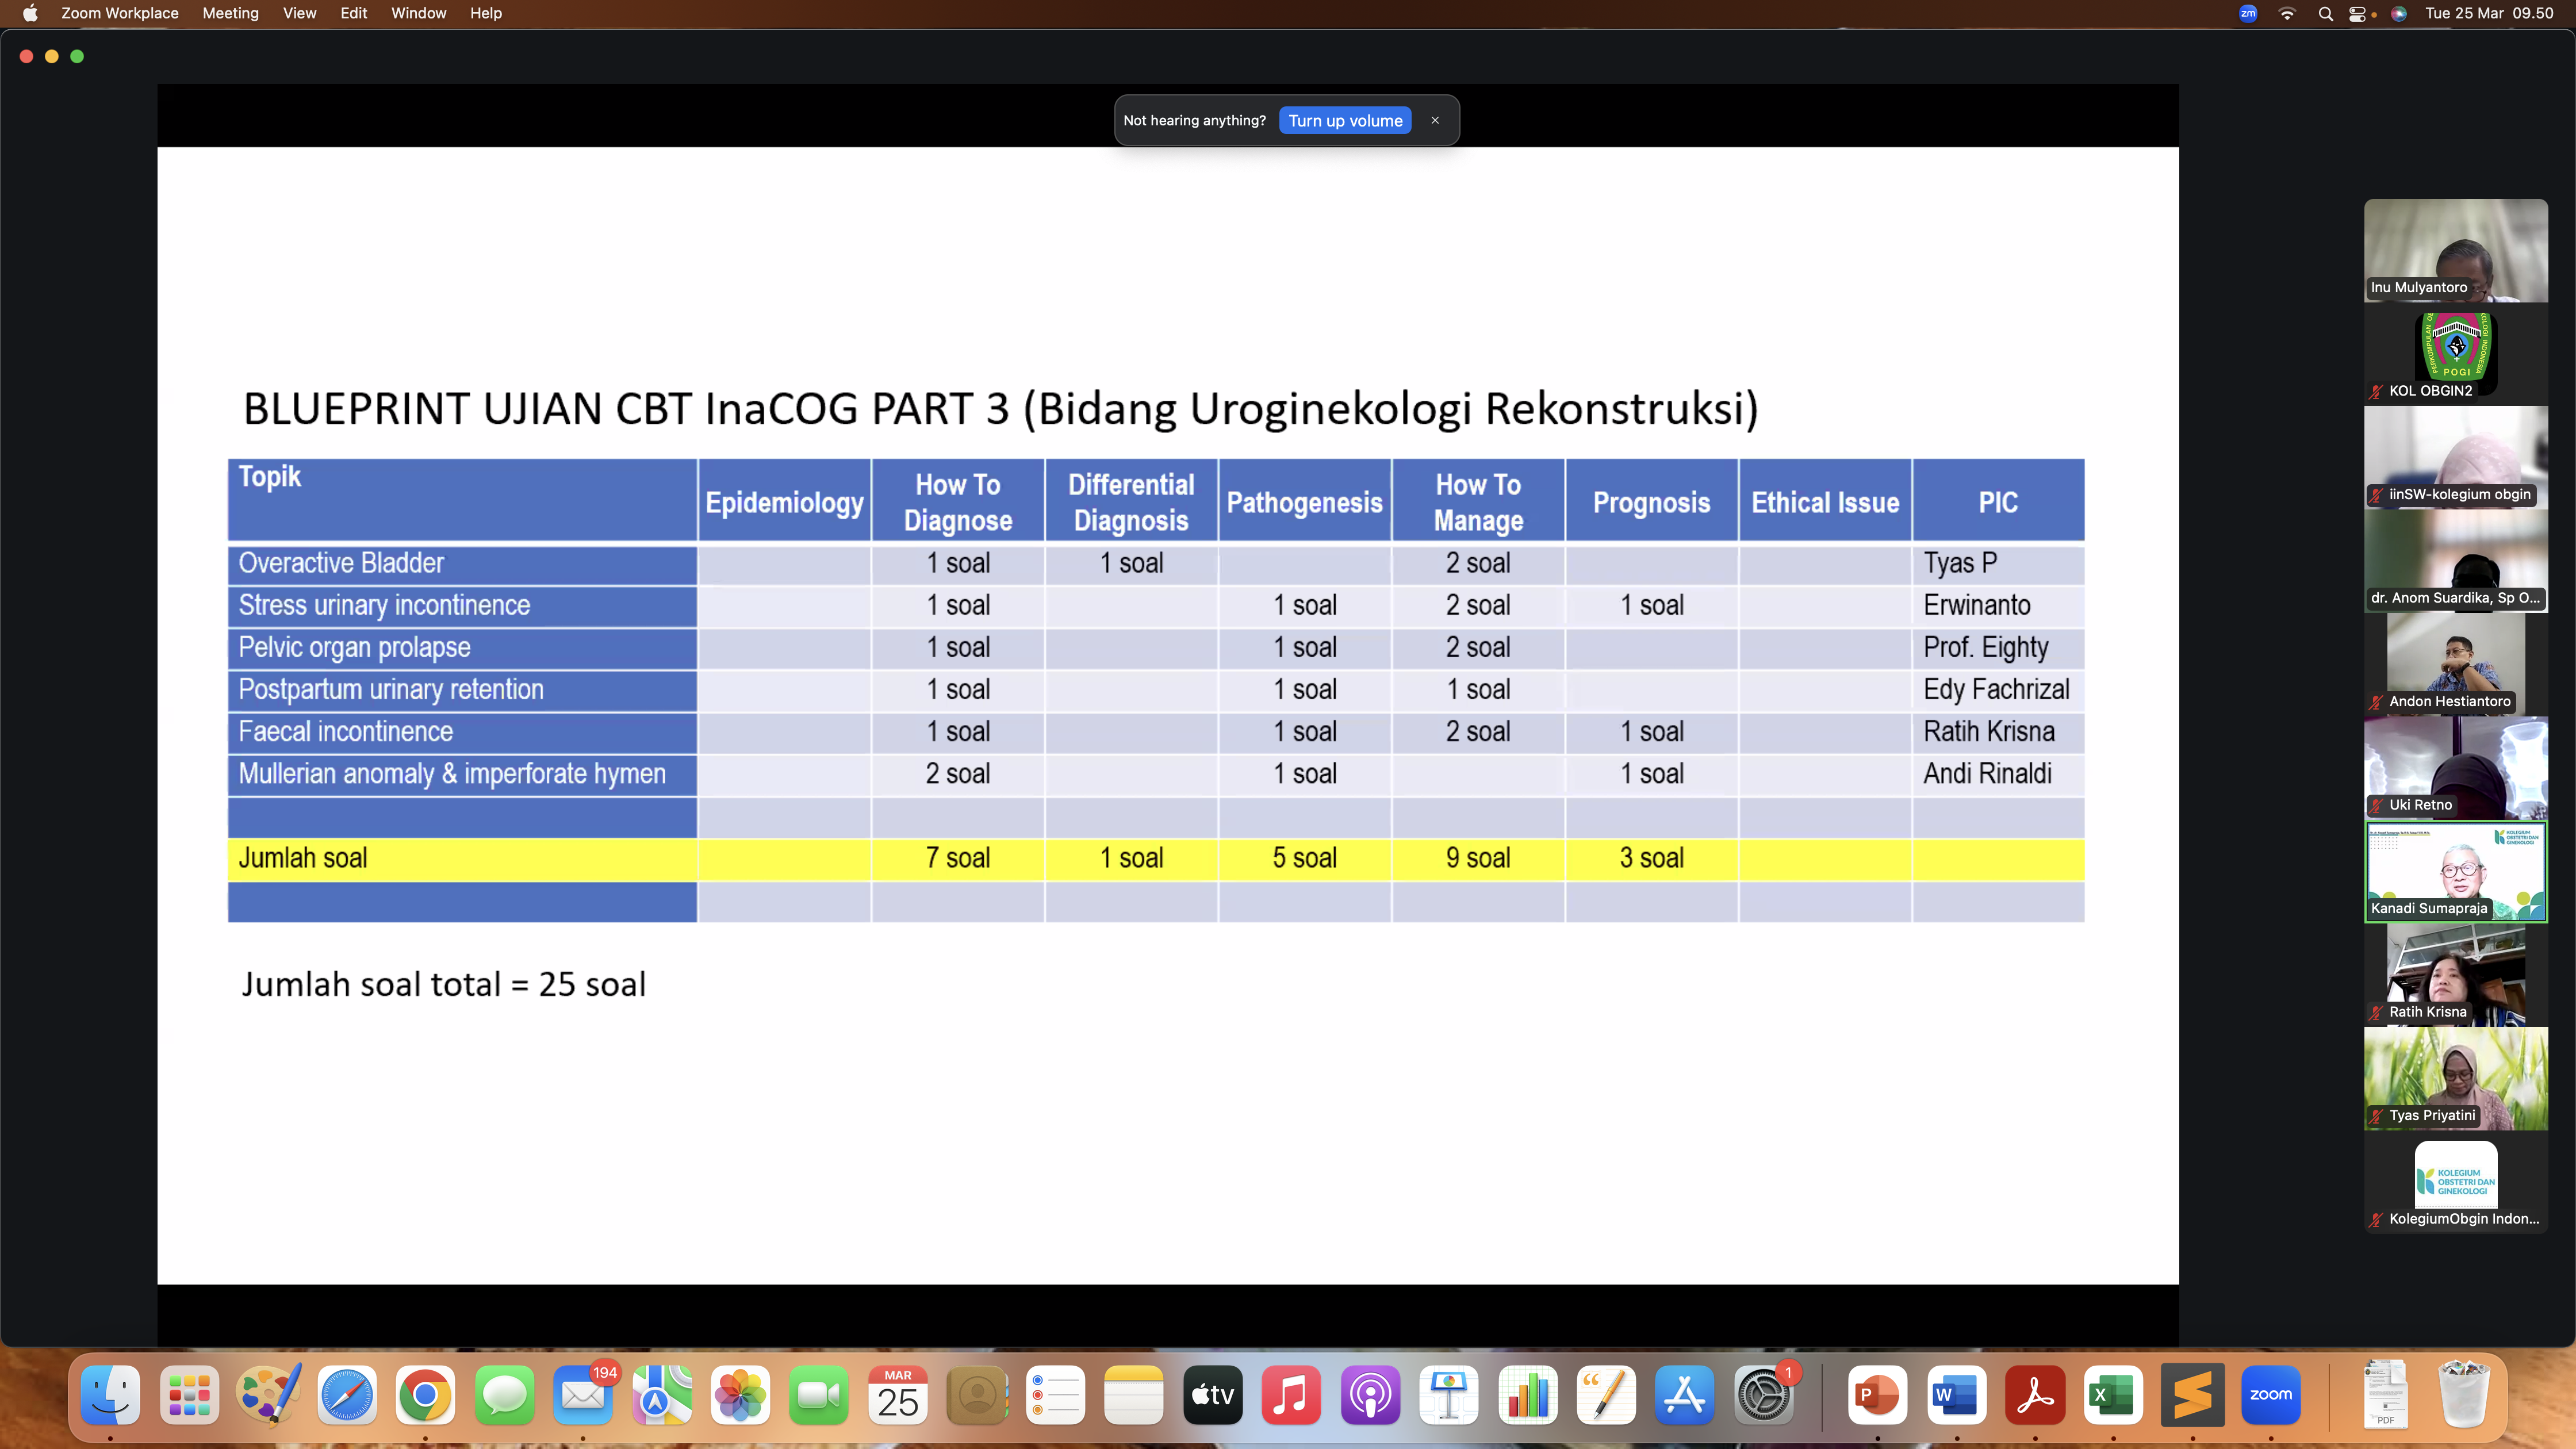Click Tyas Priyatini participant tile

pos(2455,1078)
